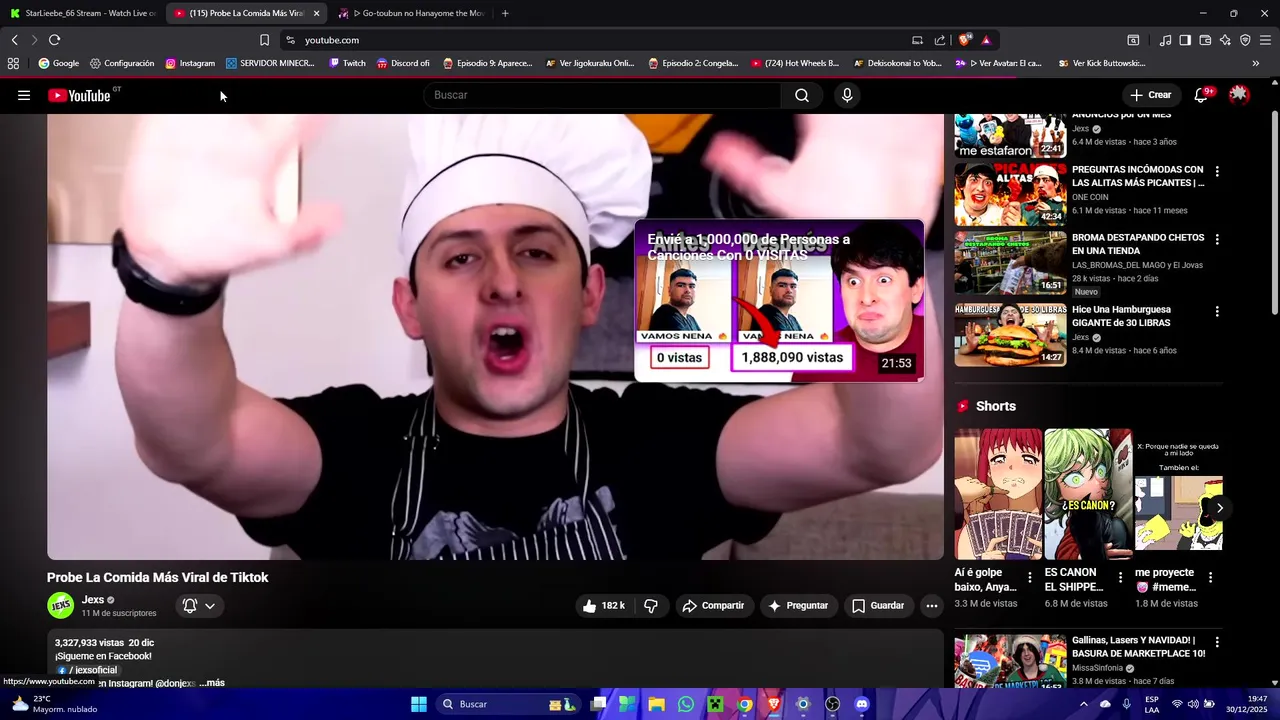Open Discord ofi bookmark
Image resolution: width=1280 pixels, height=720 pixels.
(x=403, y=63)
